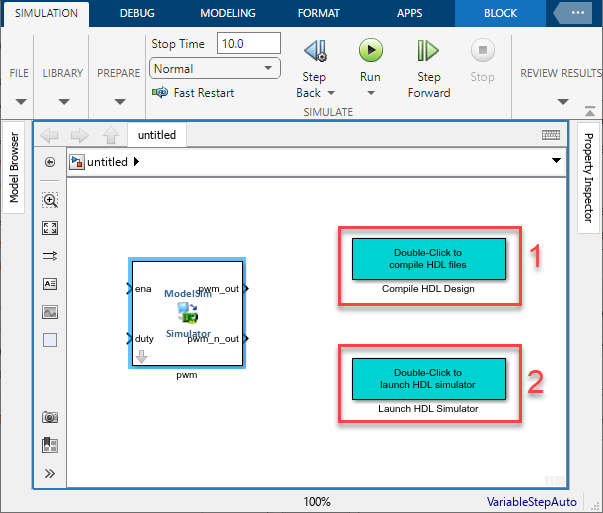
Task: Toggle Fast Restart mode
Action: click(193, 93)
